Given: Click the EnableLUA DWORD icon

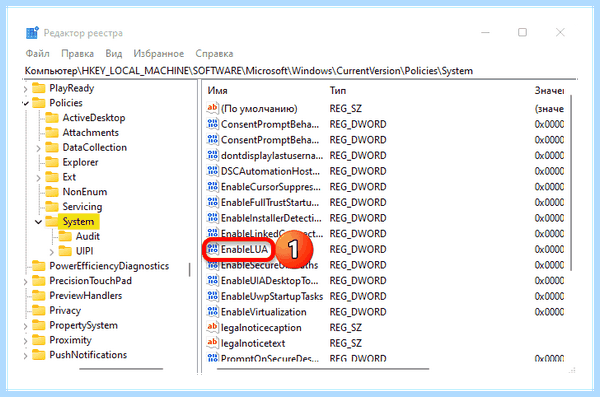Looking at the screenshot, I should (x=212, y=249).
